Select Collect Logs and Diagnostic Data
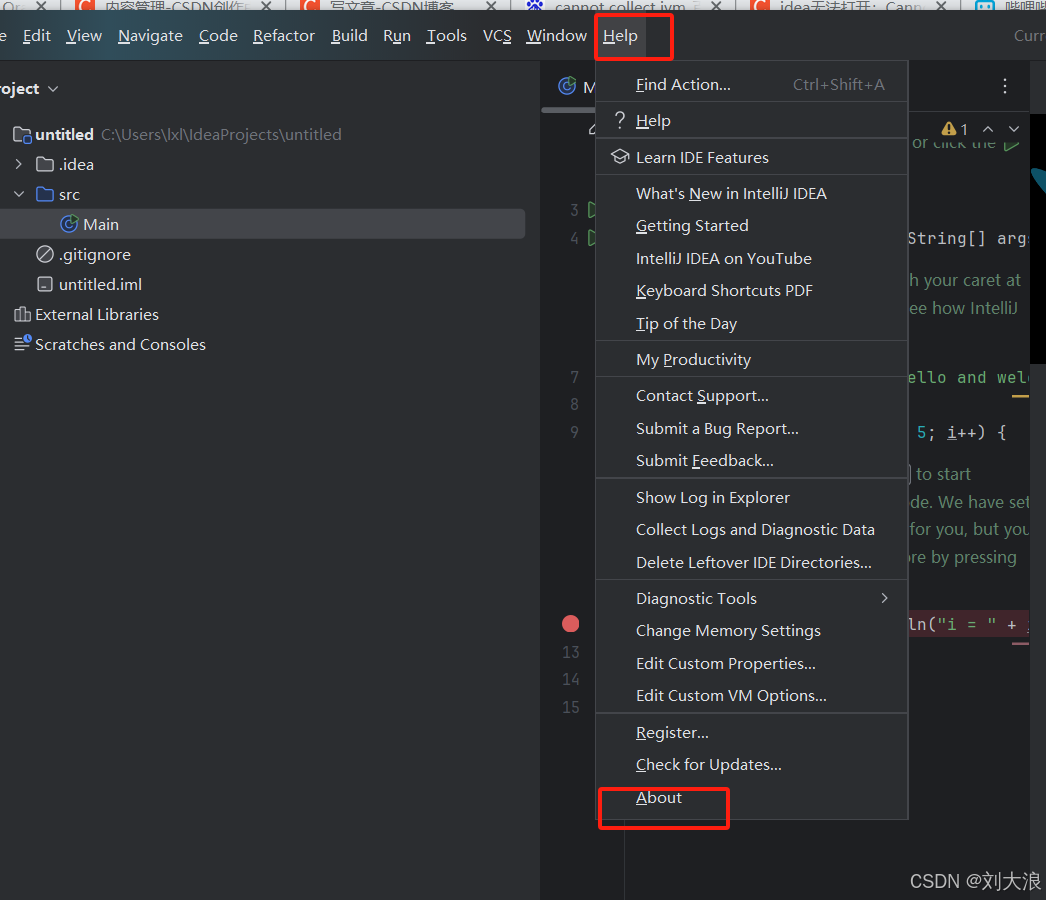 752,530
